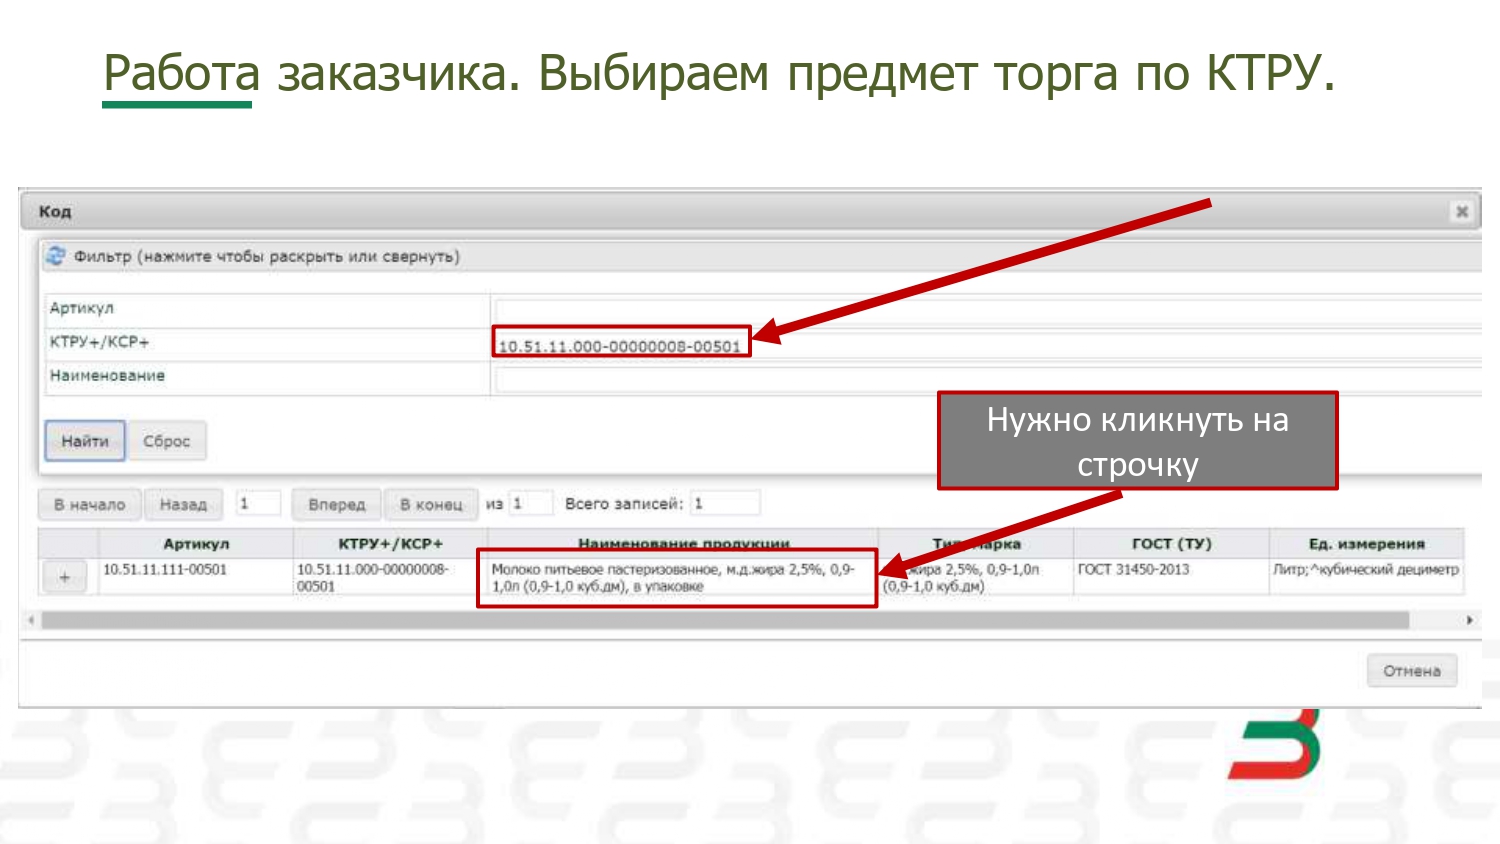Jump to last page with В конец

pyautogui.click(x=431, y=504)
